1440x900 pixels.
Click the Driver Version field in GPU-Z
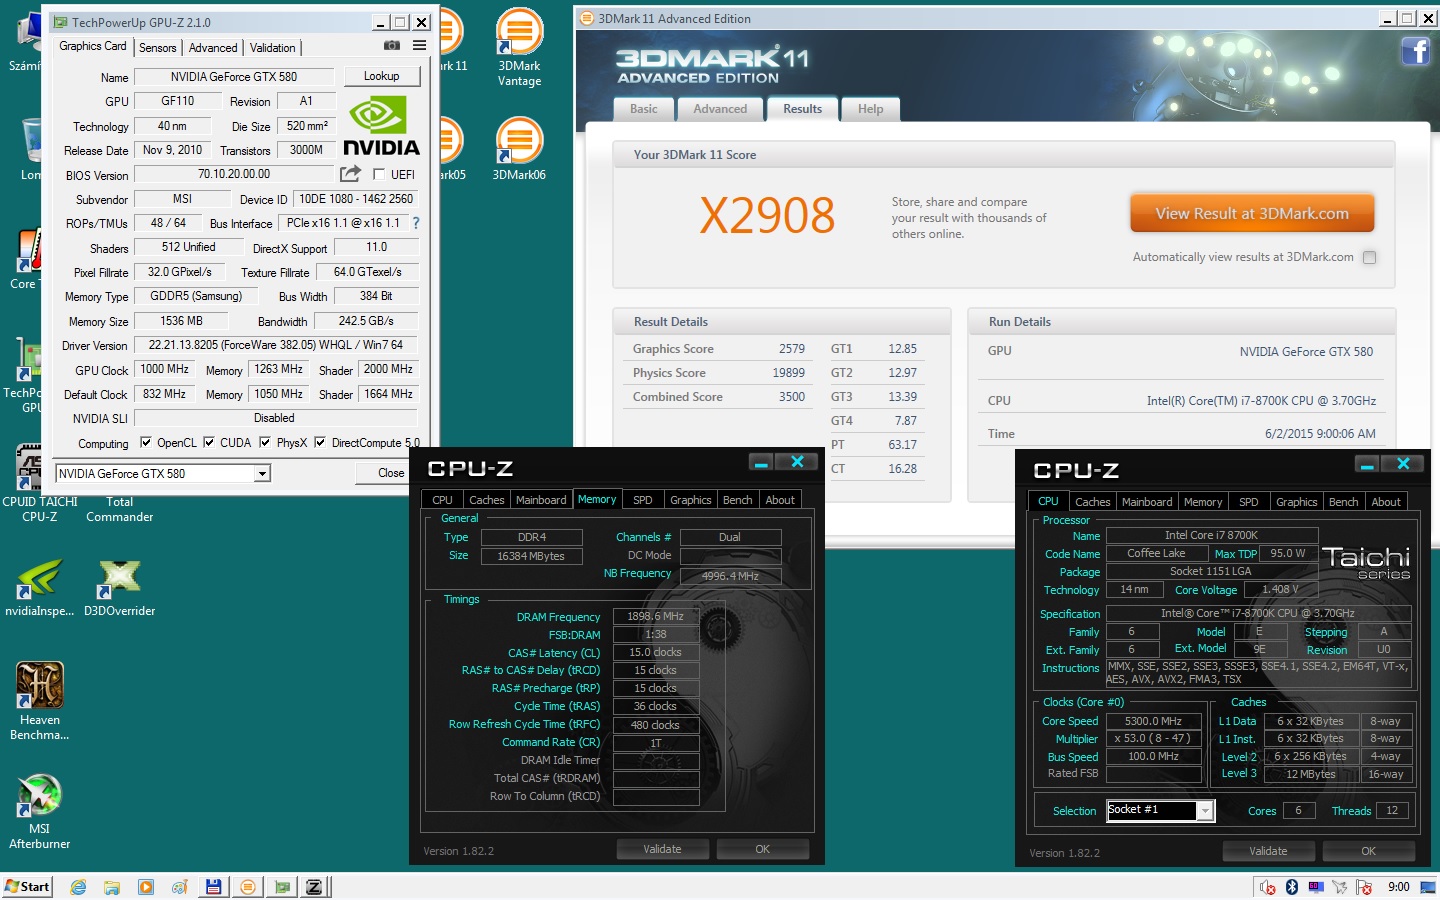(x=276, y=345)
